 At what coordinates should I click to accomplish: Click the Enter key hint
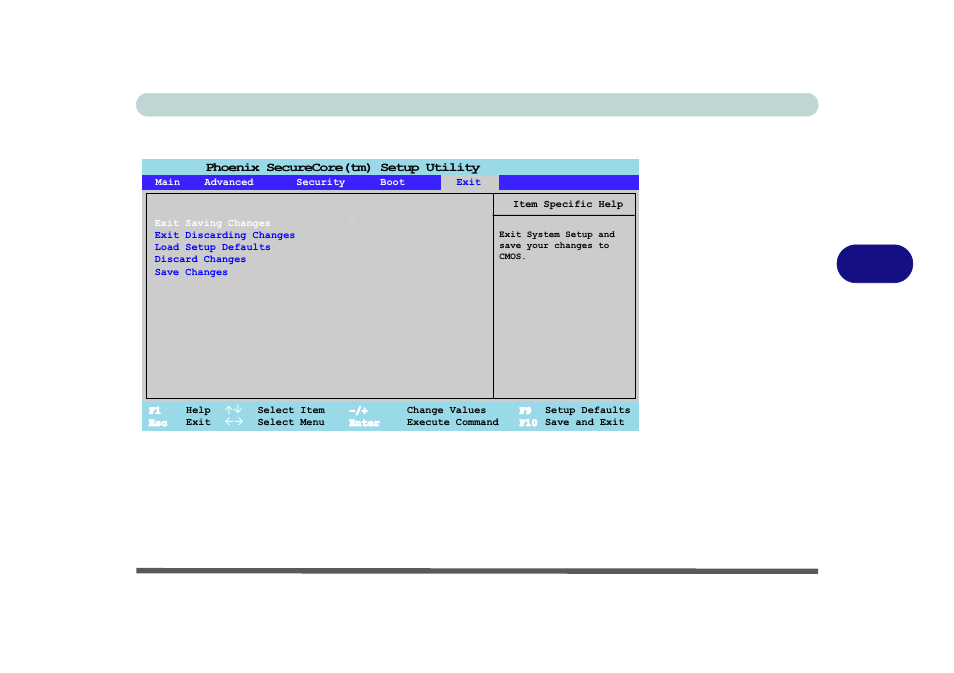364,423
